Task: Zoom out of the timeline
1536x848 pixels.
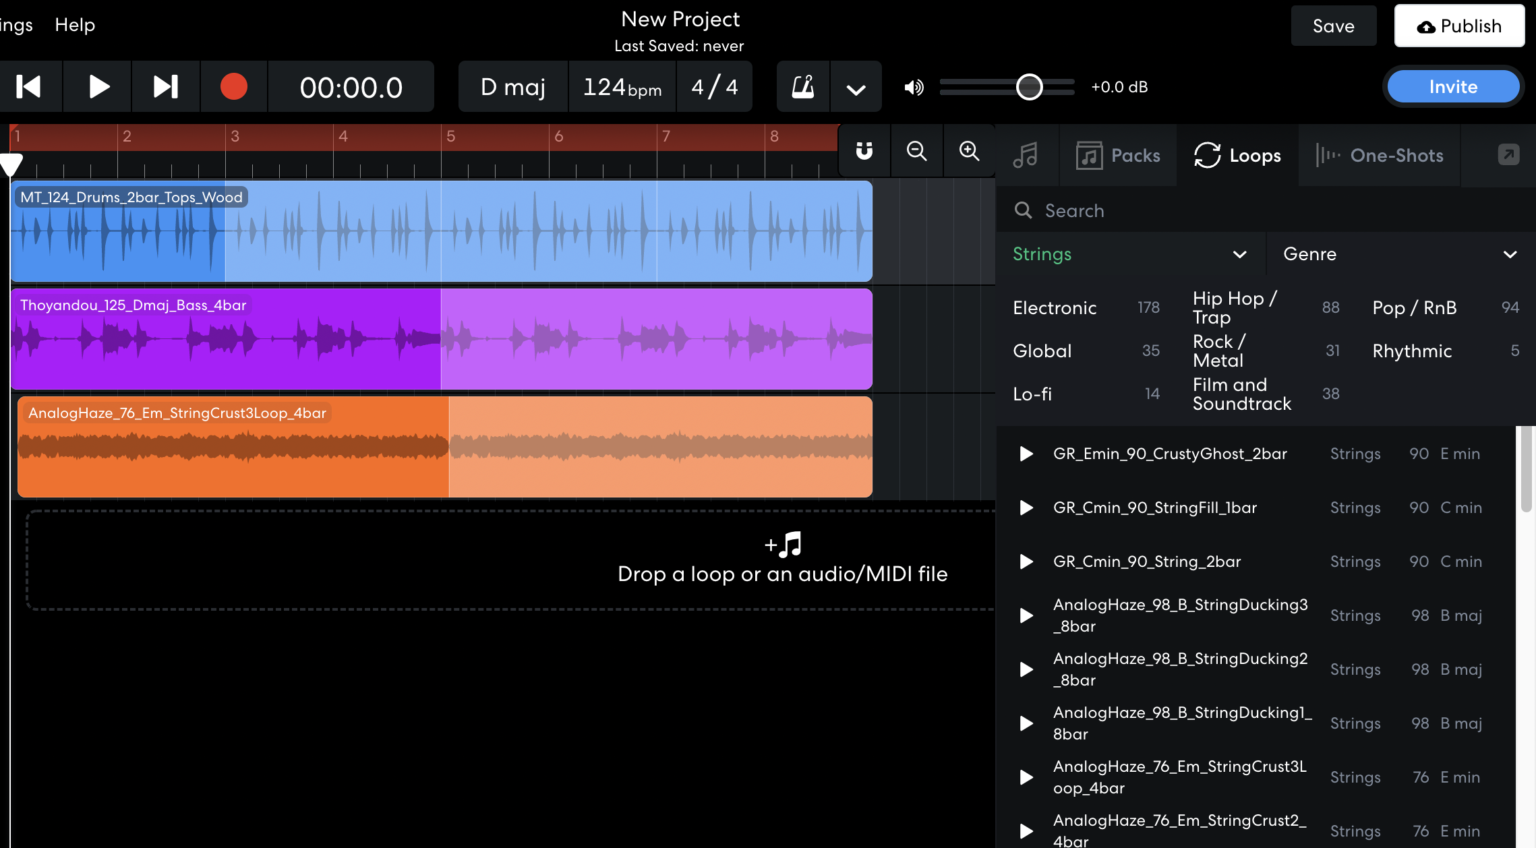Action: point(916,151)
